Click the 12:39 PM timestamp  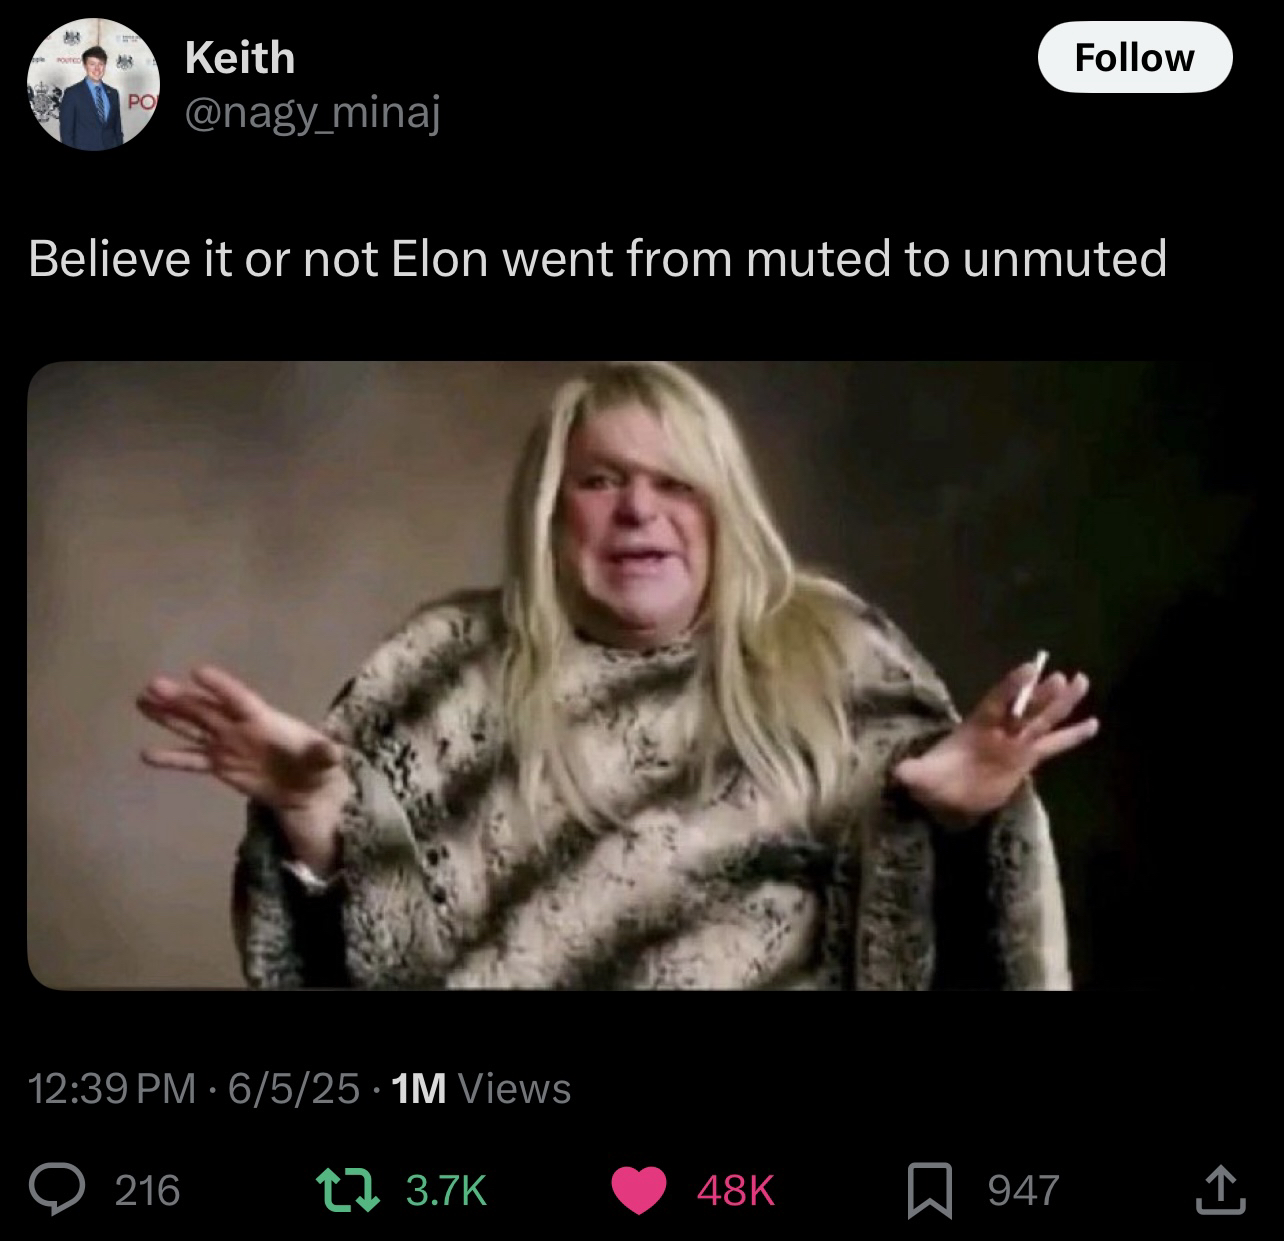(x=113, y=1088)
